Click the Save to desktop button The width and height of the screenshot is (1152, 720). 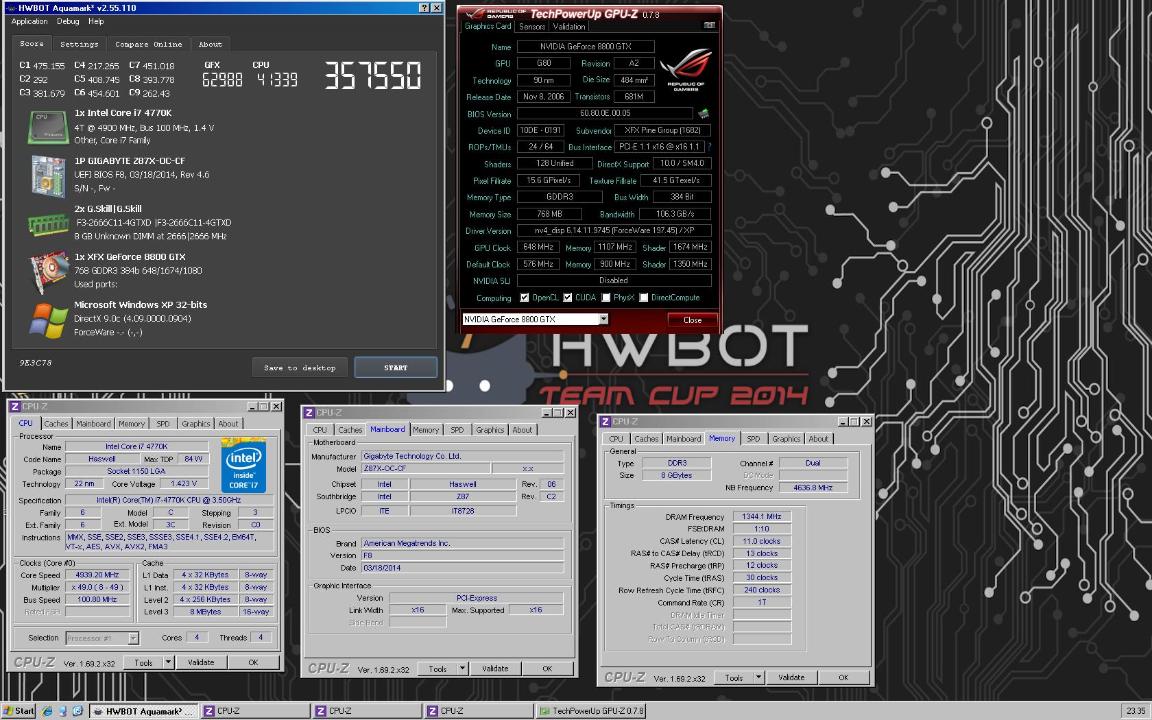pos(300,367)
